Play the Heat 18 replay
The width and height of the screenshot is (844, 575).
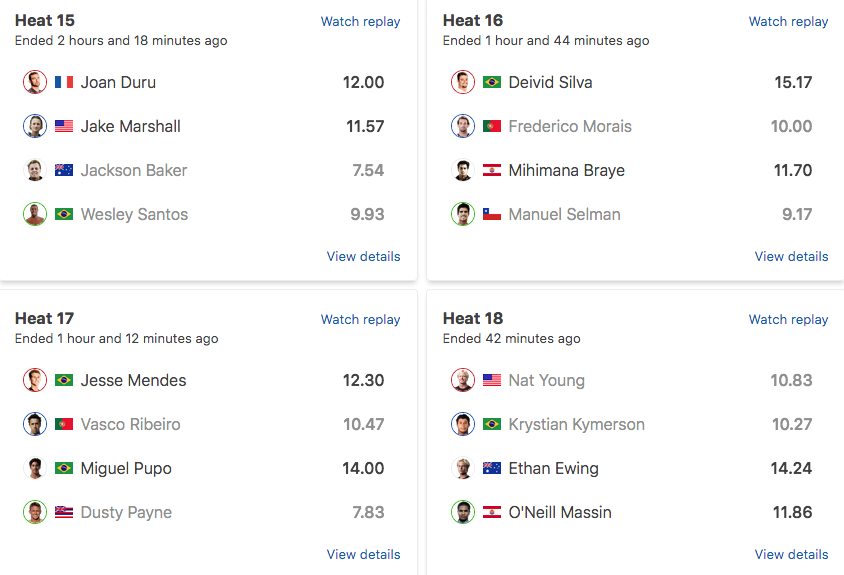coord(789,319)
